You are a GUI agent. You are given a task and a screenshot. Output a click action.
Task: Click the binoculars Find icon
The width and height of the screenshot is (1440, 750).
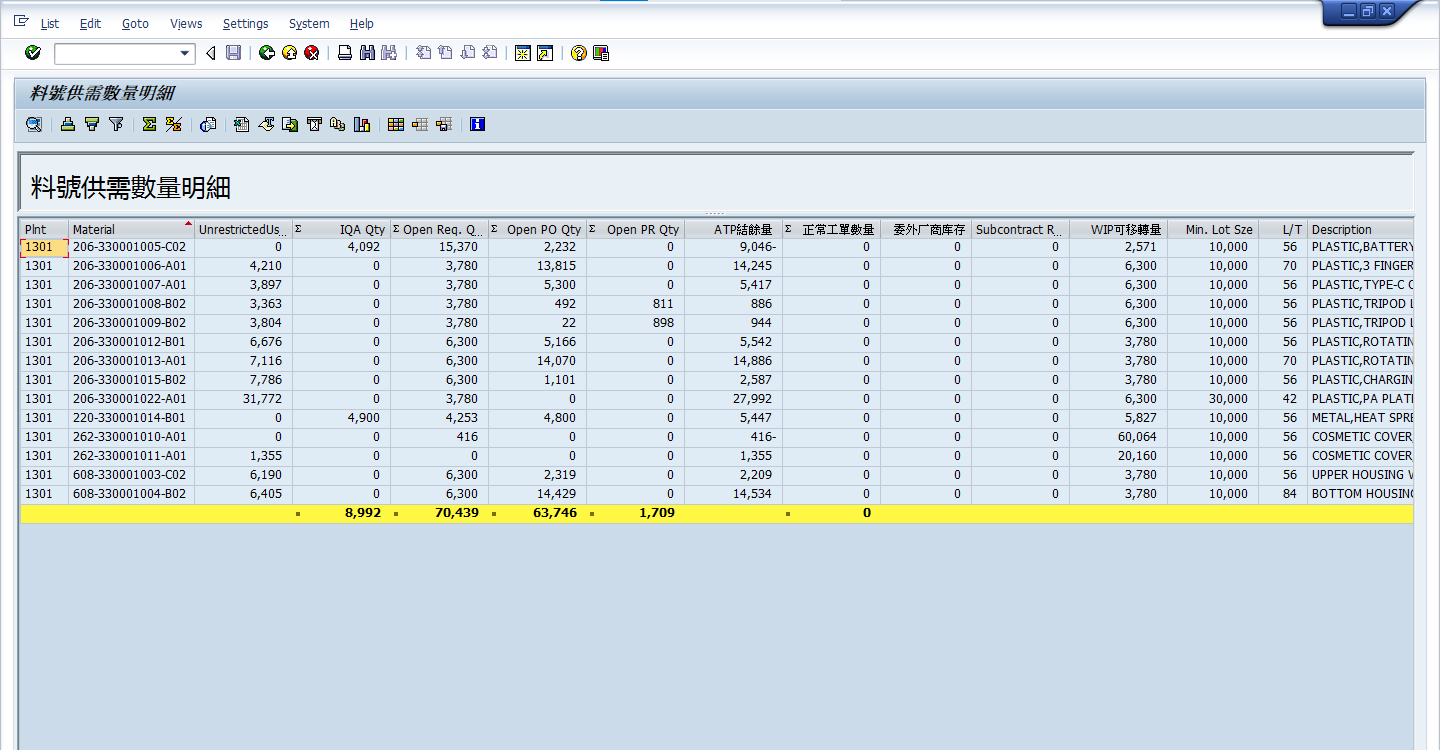pyautogui.click(x=367, y=53)
